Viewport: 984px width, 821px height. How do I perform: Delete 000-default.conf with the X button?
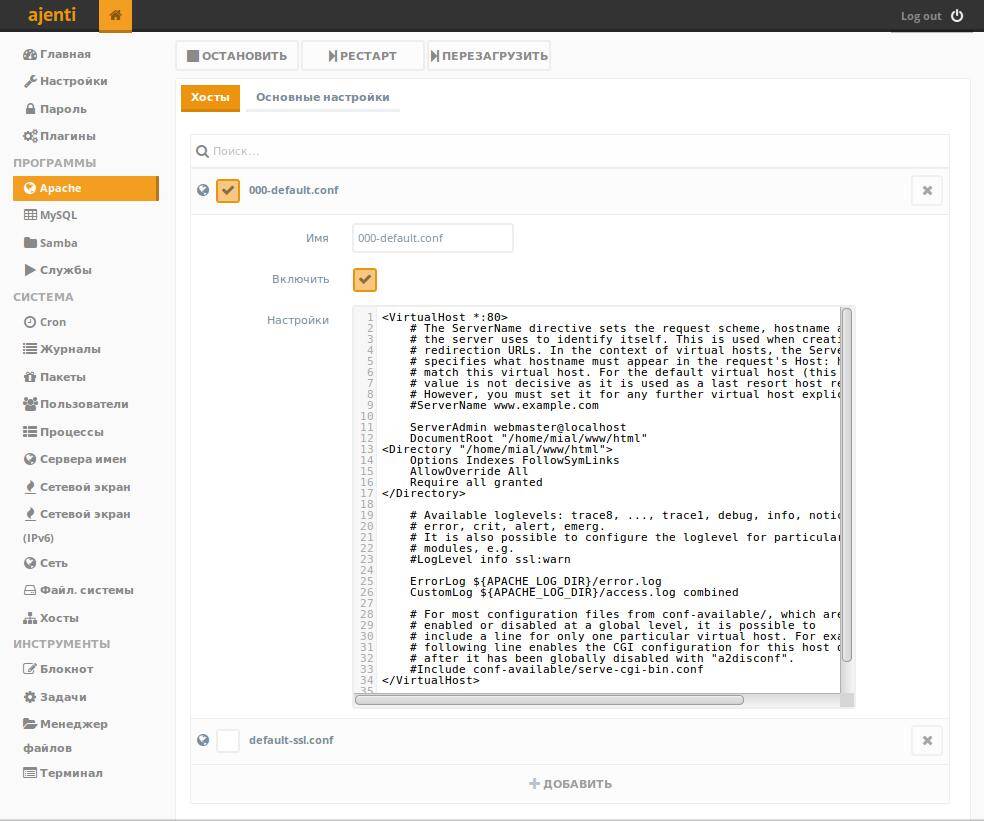[x=927, y=190]
